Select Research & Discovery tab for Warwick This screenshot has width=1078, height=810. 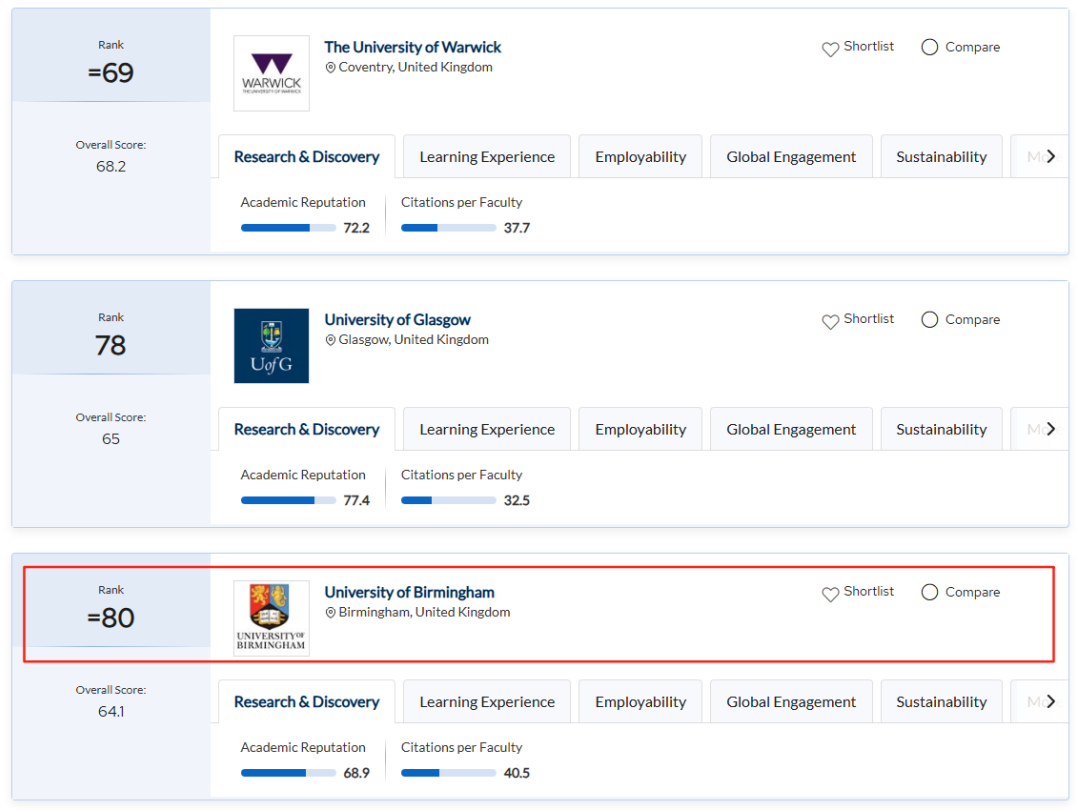307,157
